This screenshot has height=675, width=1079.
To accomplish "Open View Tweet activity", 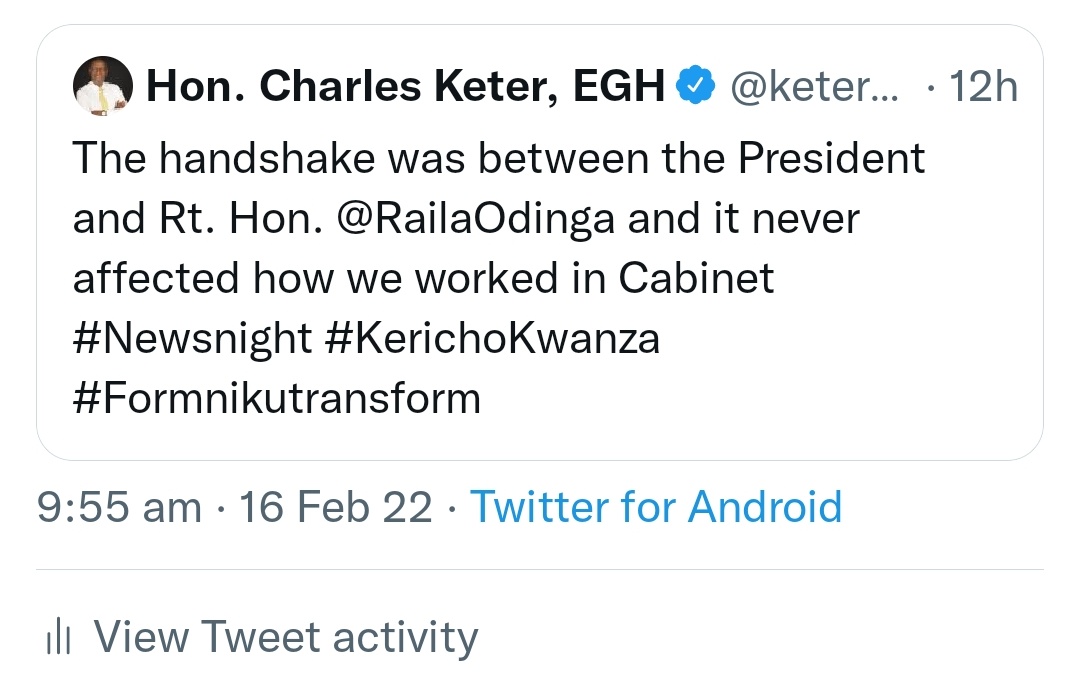I will point(285,638).
